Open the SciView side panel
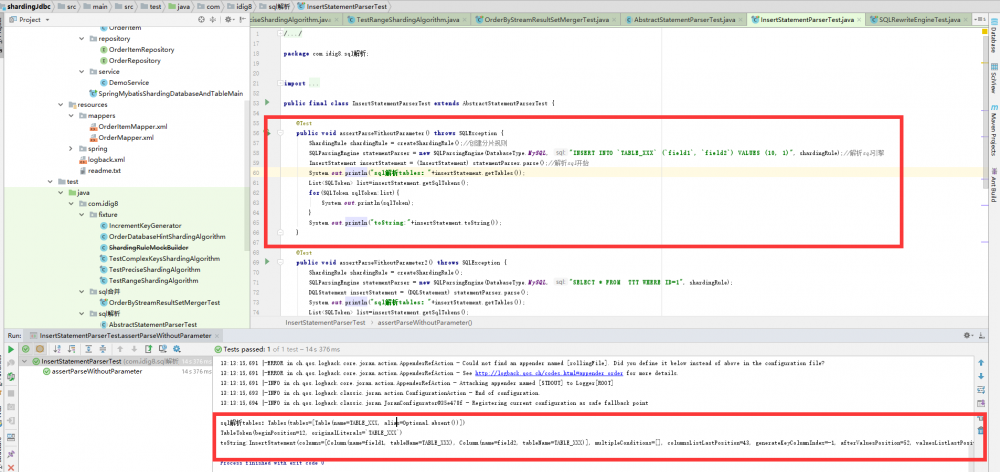 pos(992,78)
